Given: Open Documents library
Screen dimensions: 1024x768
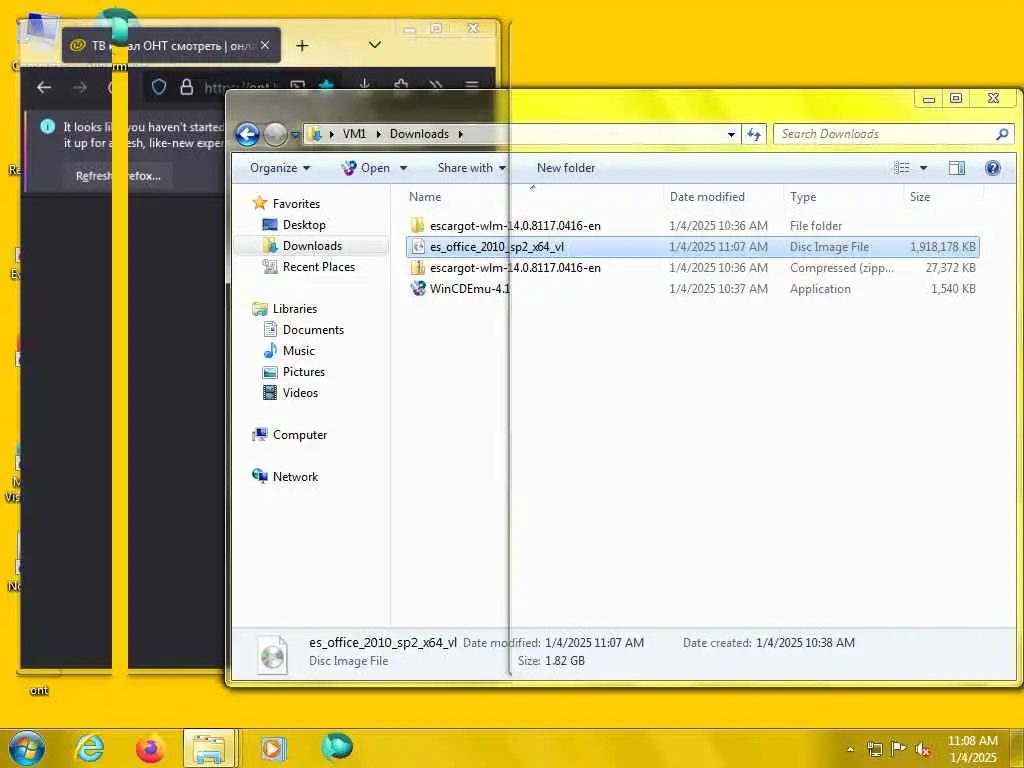Looking at the screenshot, I should [313, 330].
